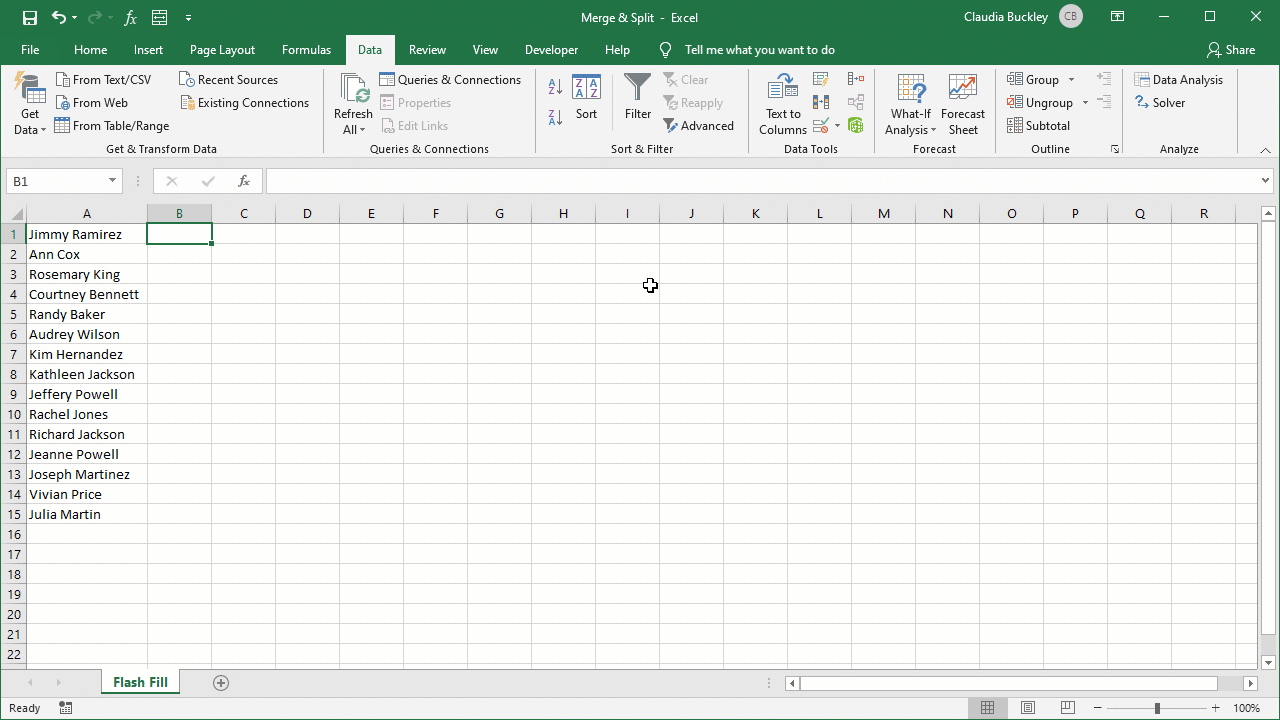The height and width of the screenshot is (720, 1280).
Task: Switch to the Formulas ribbon tab
Action: pyautogui.click(x=306, y=50)
